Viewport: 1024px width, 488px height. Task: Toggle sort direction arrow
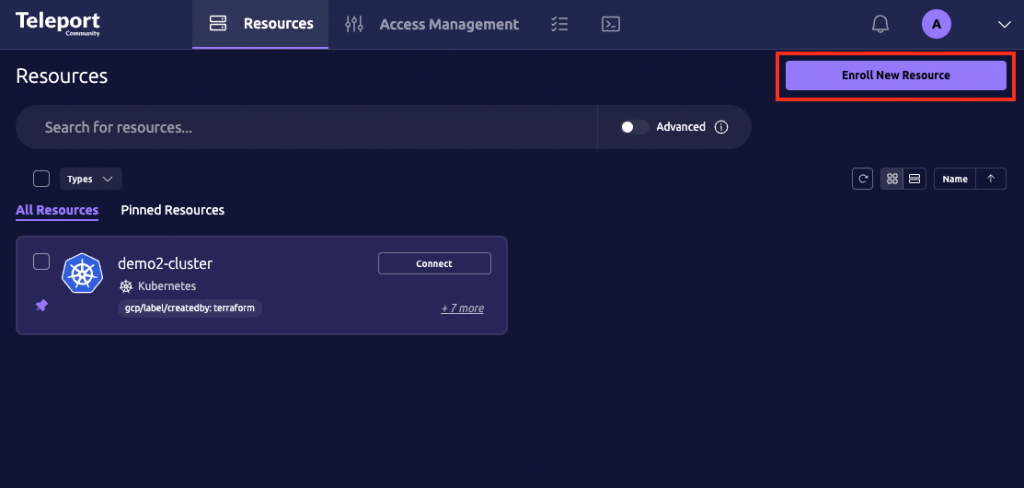(991, 178)
